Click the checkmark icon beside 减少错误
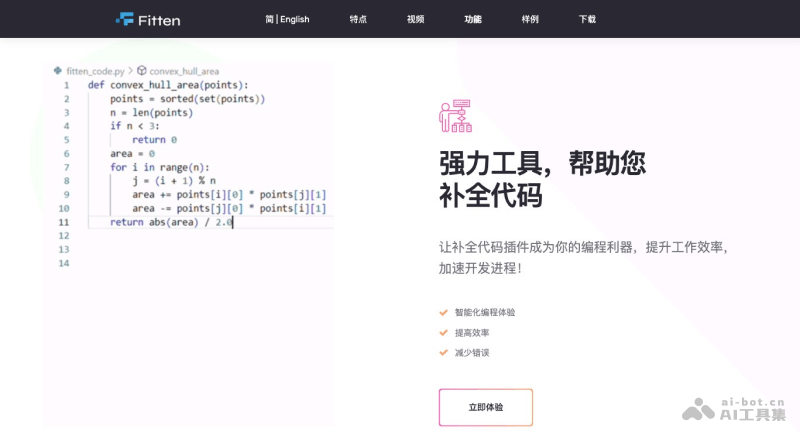Viewport: 800px width, 439px height. [443, 352]
